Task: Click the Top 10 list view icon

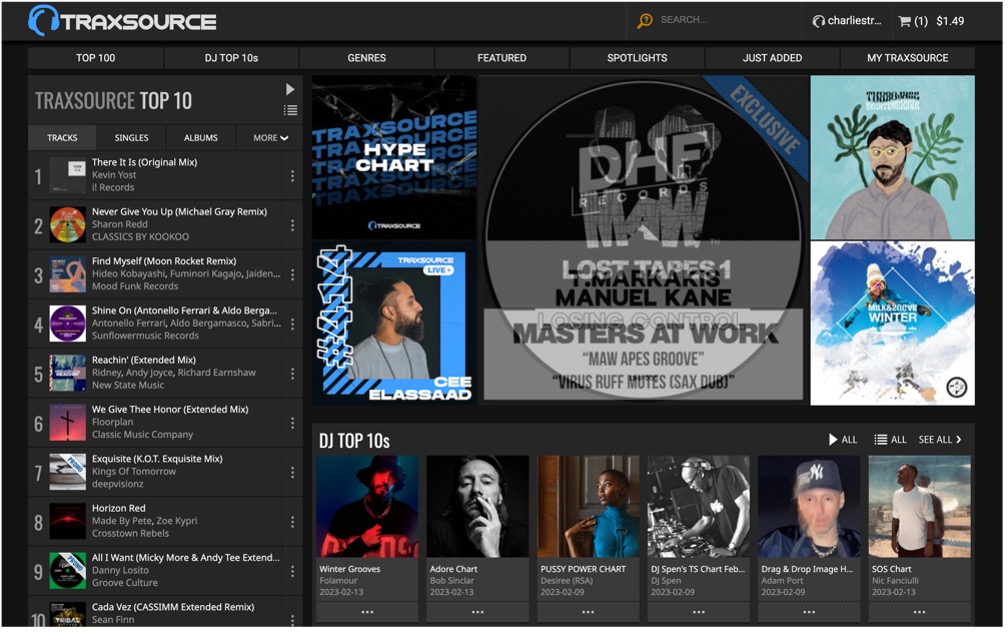Action: (x=291, y=110)
